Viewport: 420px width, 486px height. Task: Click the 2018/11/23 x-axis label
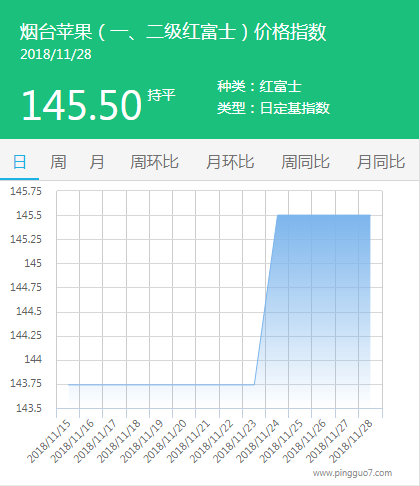[235, 442]
